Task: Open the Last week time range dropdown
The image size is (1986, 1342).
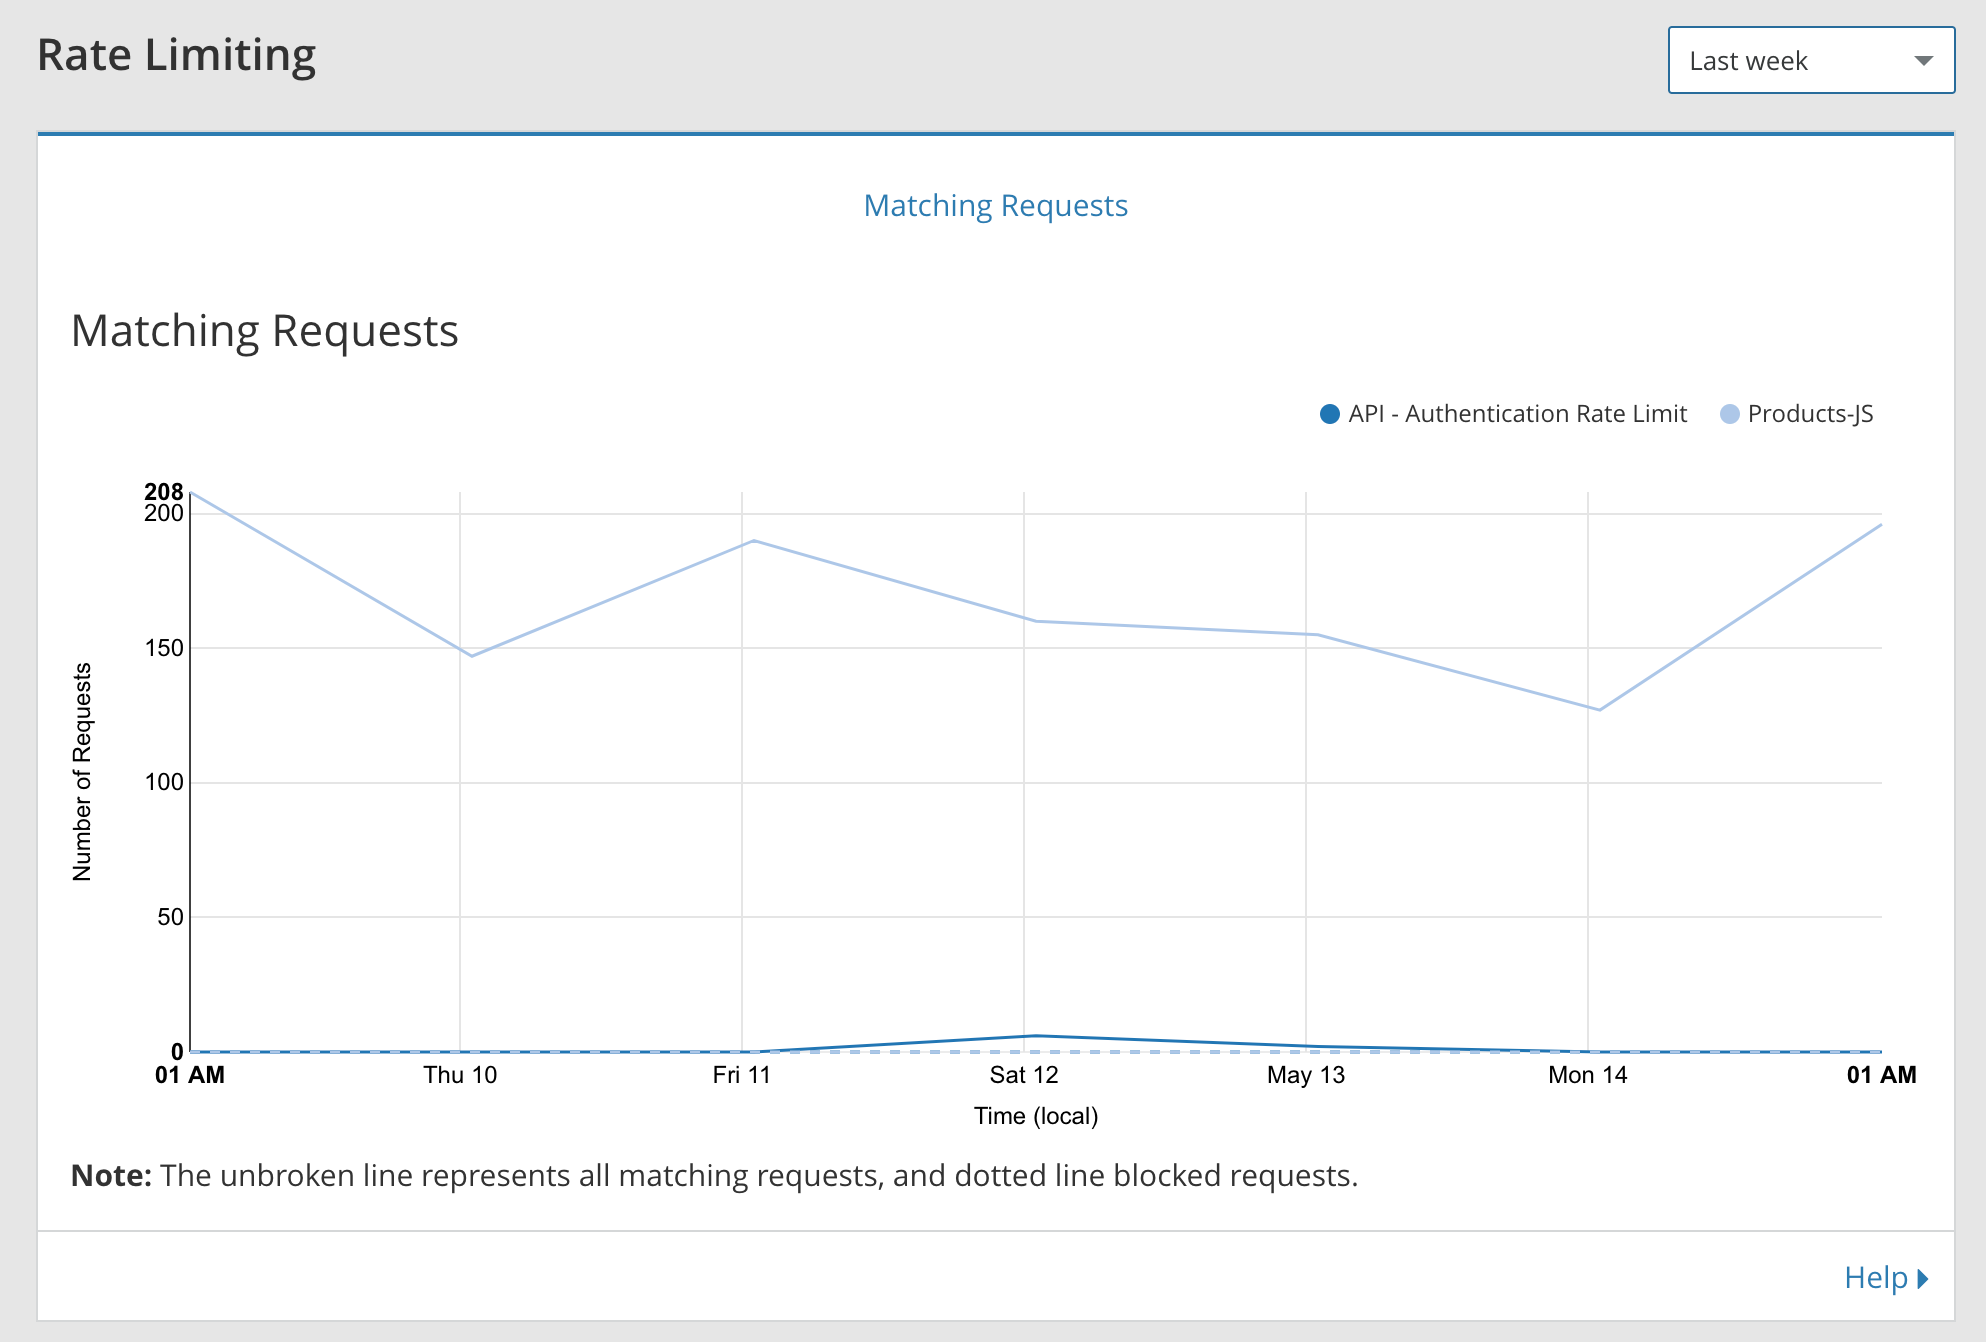Action: click(1811, 61)
